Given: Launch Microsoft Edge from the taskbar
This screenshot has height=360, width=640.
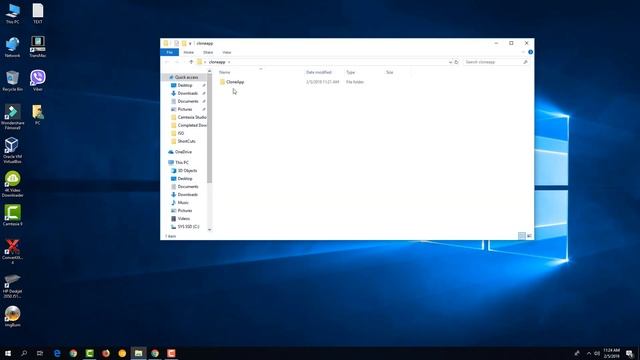Looking at the screenshot, I should point(57,353).
